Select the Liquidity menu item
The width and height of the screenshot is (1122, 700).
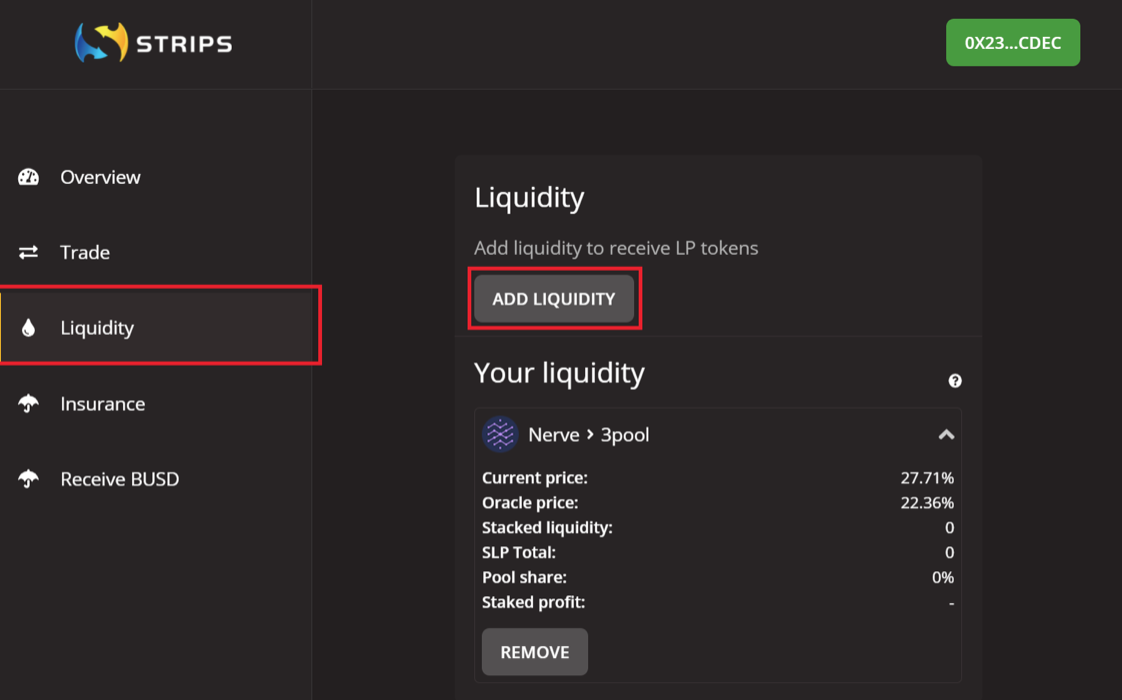(156, 328)
